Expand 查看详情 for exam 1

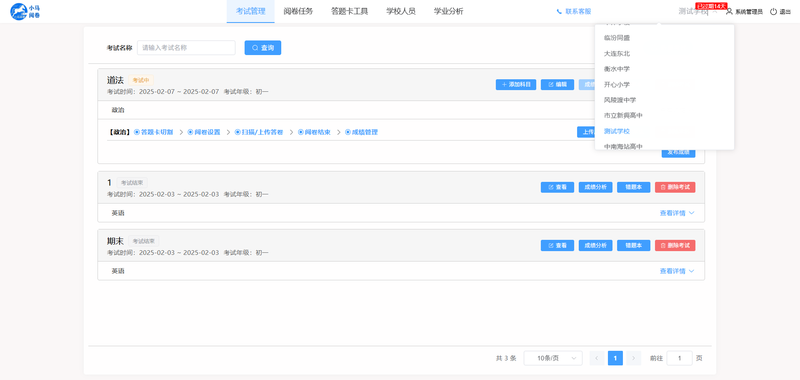pos(677,213)
